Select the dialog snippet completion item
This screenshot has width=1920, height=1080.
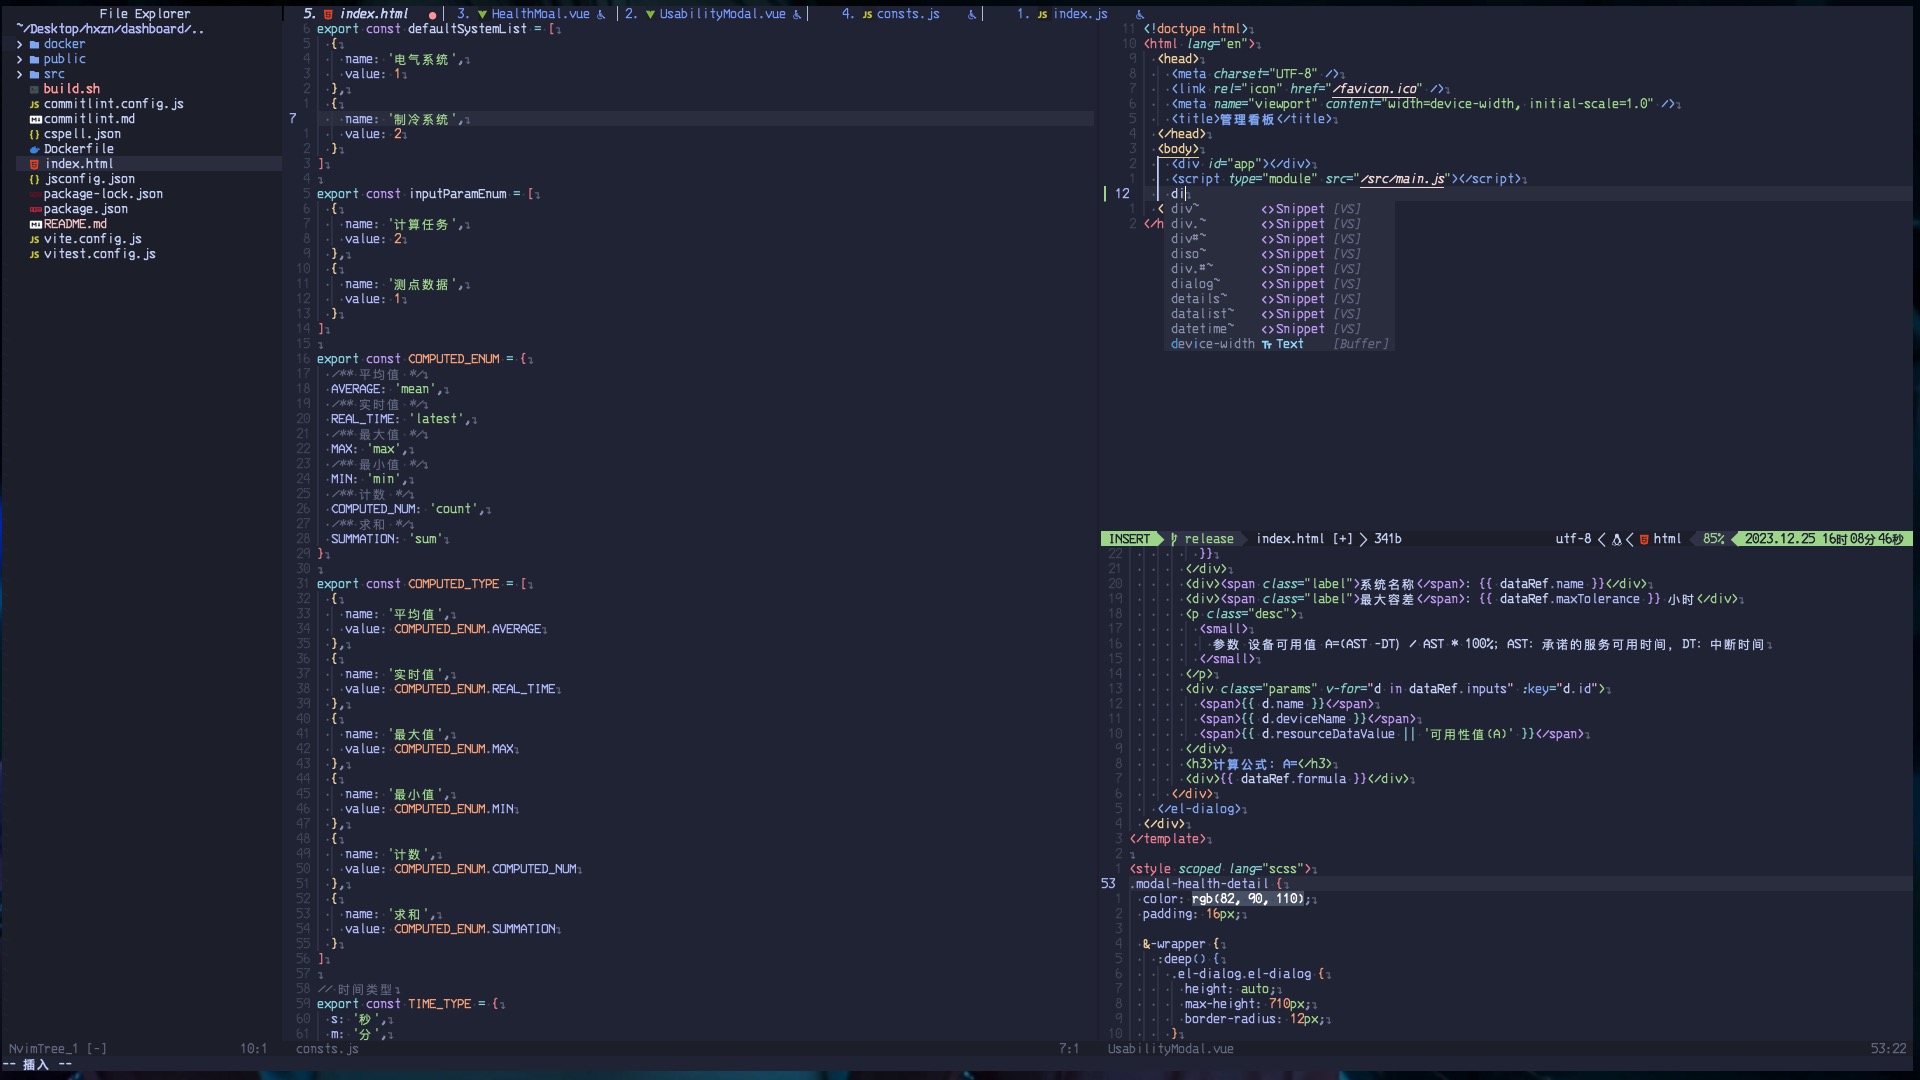(x=1194, y=284)
